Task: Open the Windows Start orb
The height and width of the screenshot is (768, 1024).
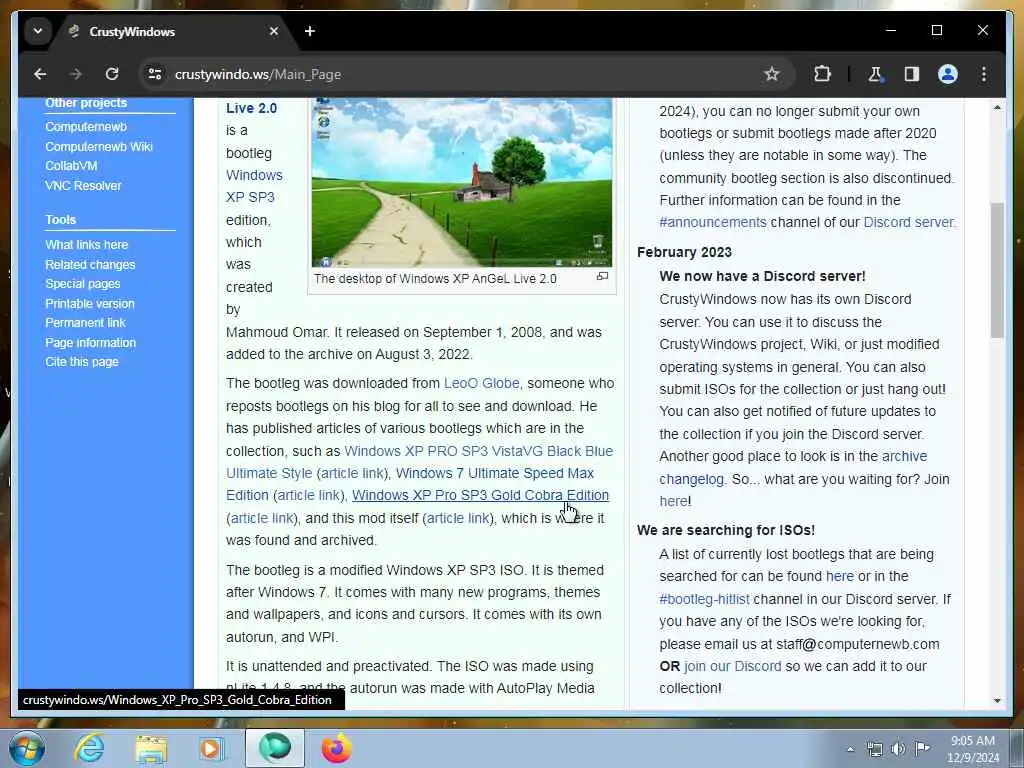Action: pos(27,748)
